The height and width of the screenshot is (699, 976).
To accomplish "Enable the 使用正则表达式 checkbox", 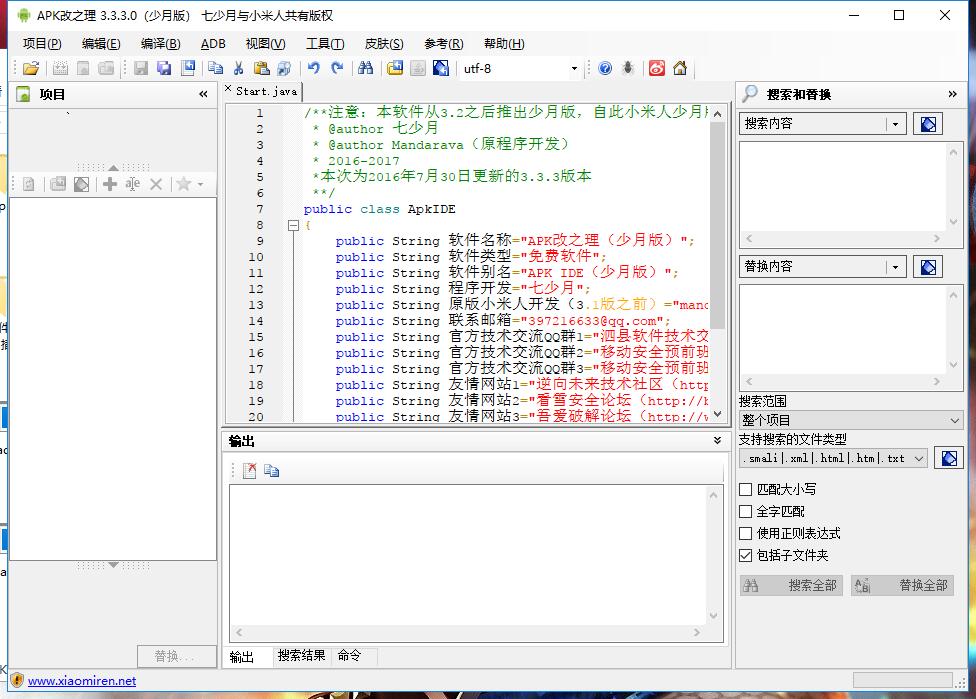I will 746,534.
